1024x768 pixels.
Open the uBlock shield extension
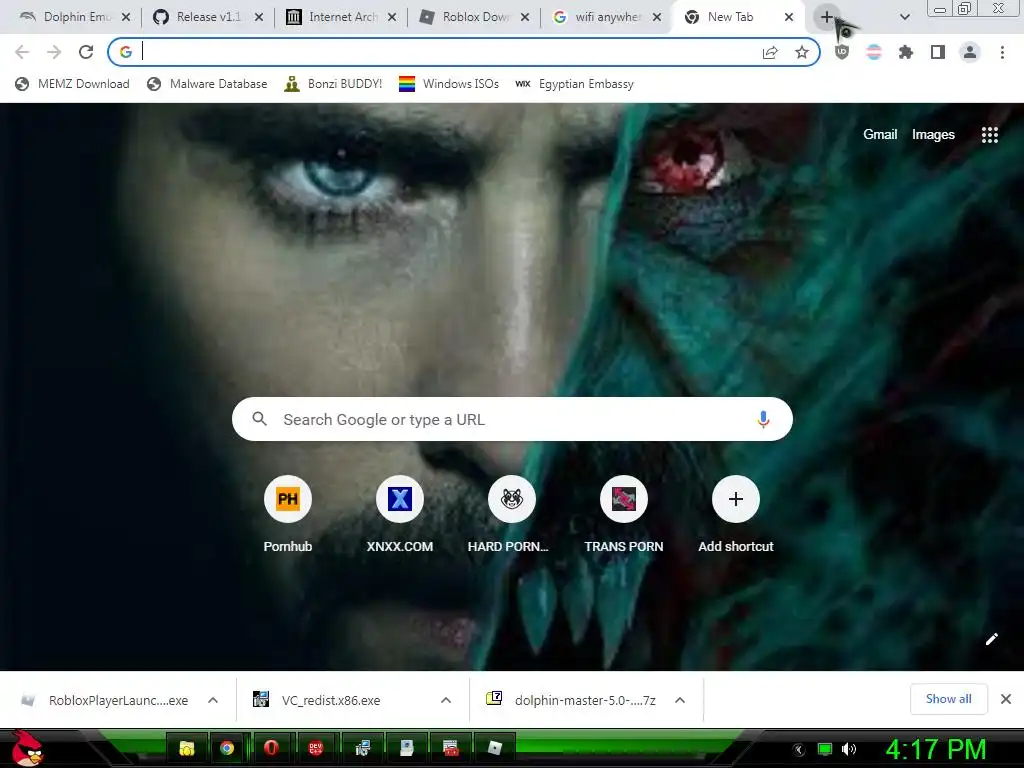(842, 52)
